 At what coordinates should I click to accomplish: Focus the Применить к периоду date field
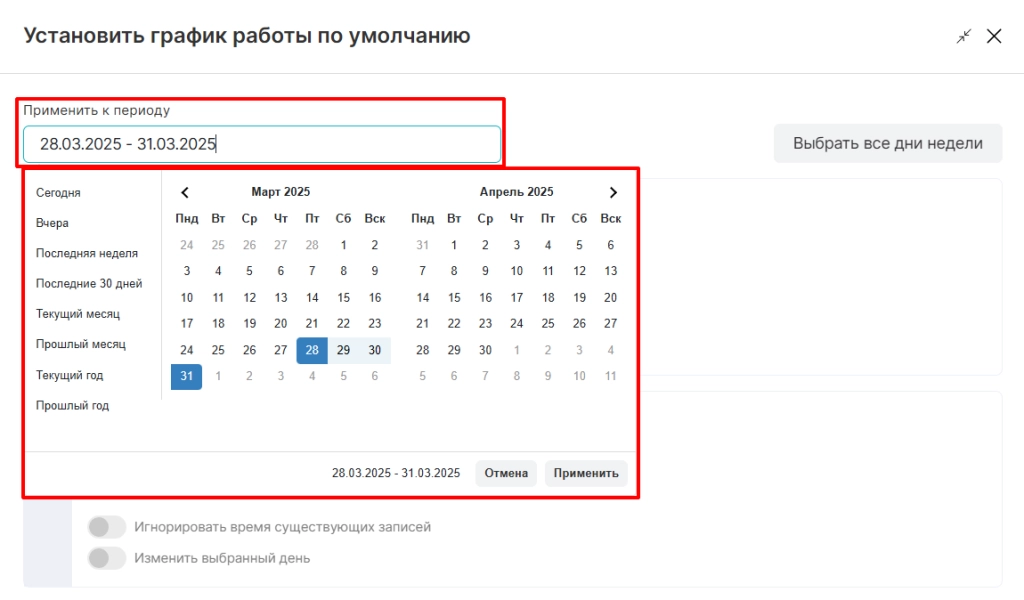(x=262, y=144)
